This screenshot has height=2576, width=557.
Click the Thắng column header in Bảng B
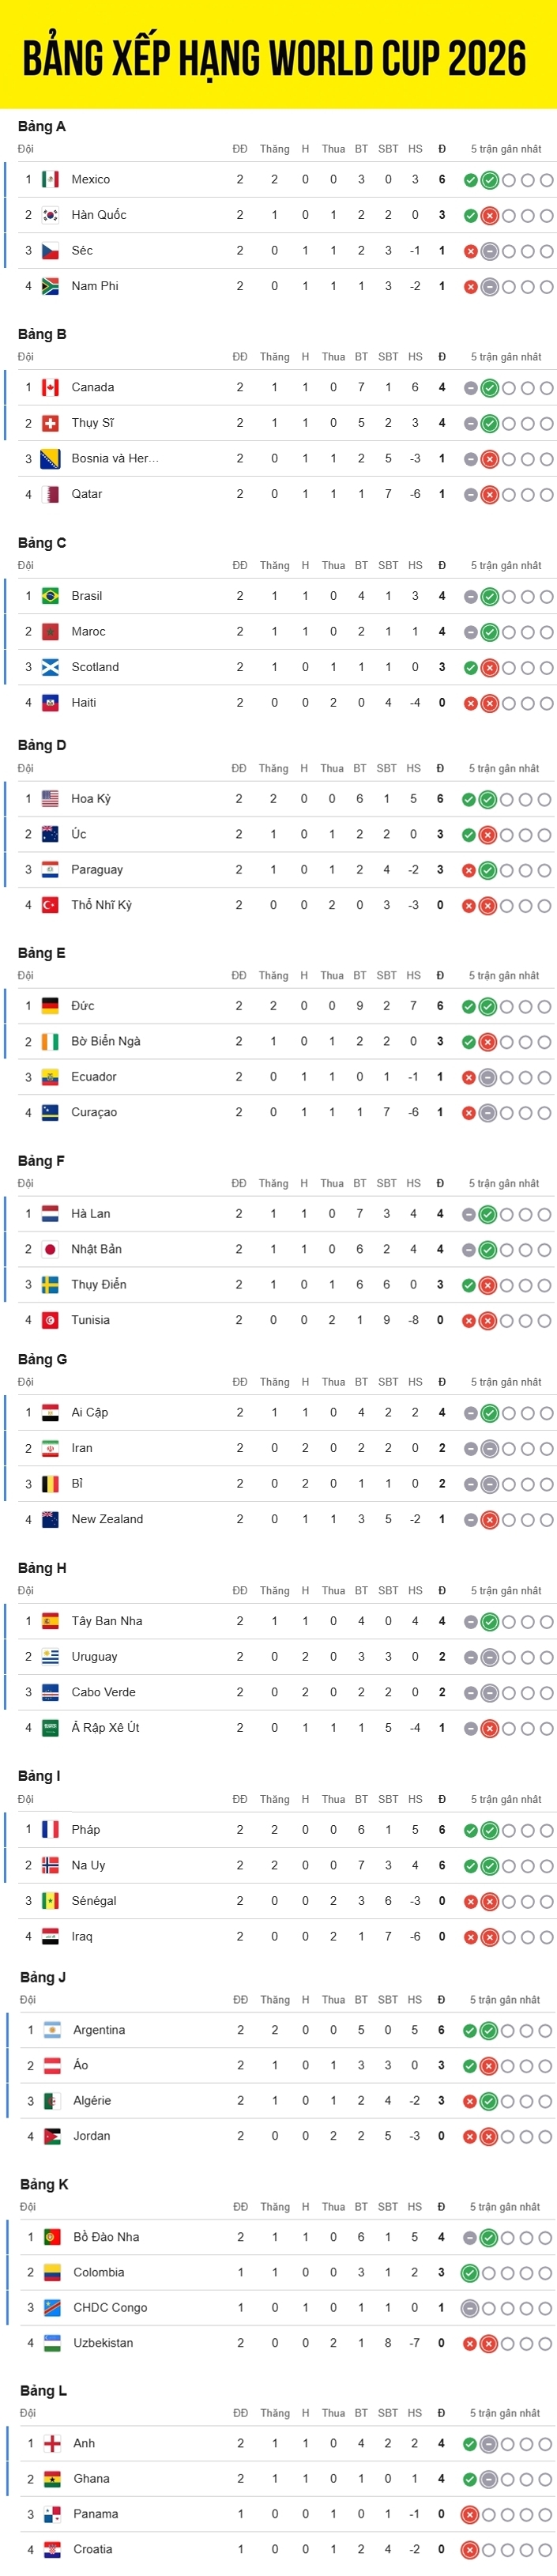[x=275, y=357]
